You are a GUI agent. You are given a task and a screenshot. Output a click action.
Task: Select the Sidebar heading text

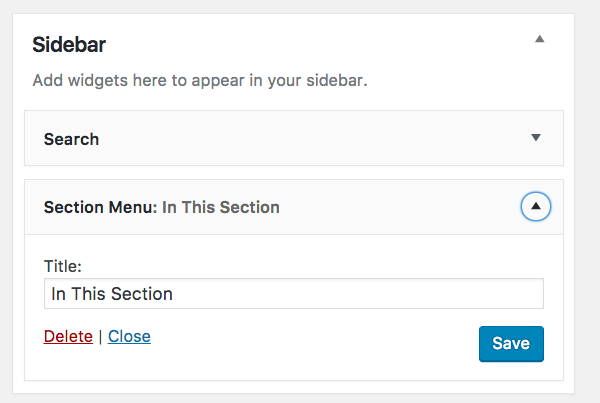pos(69,45)
